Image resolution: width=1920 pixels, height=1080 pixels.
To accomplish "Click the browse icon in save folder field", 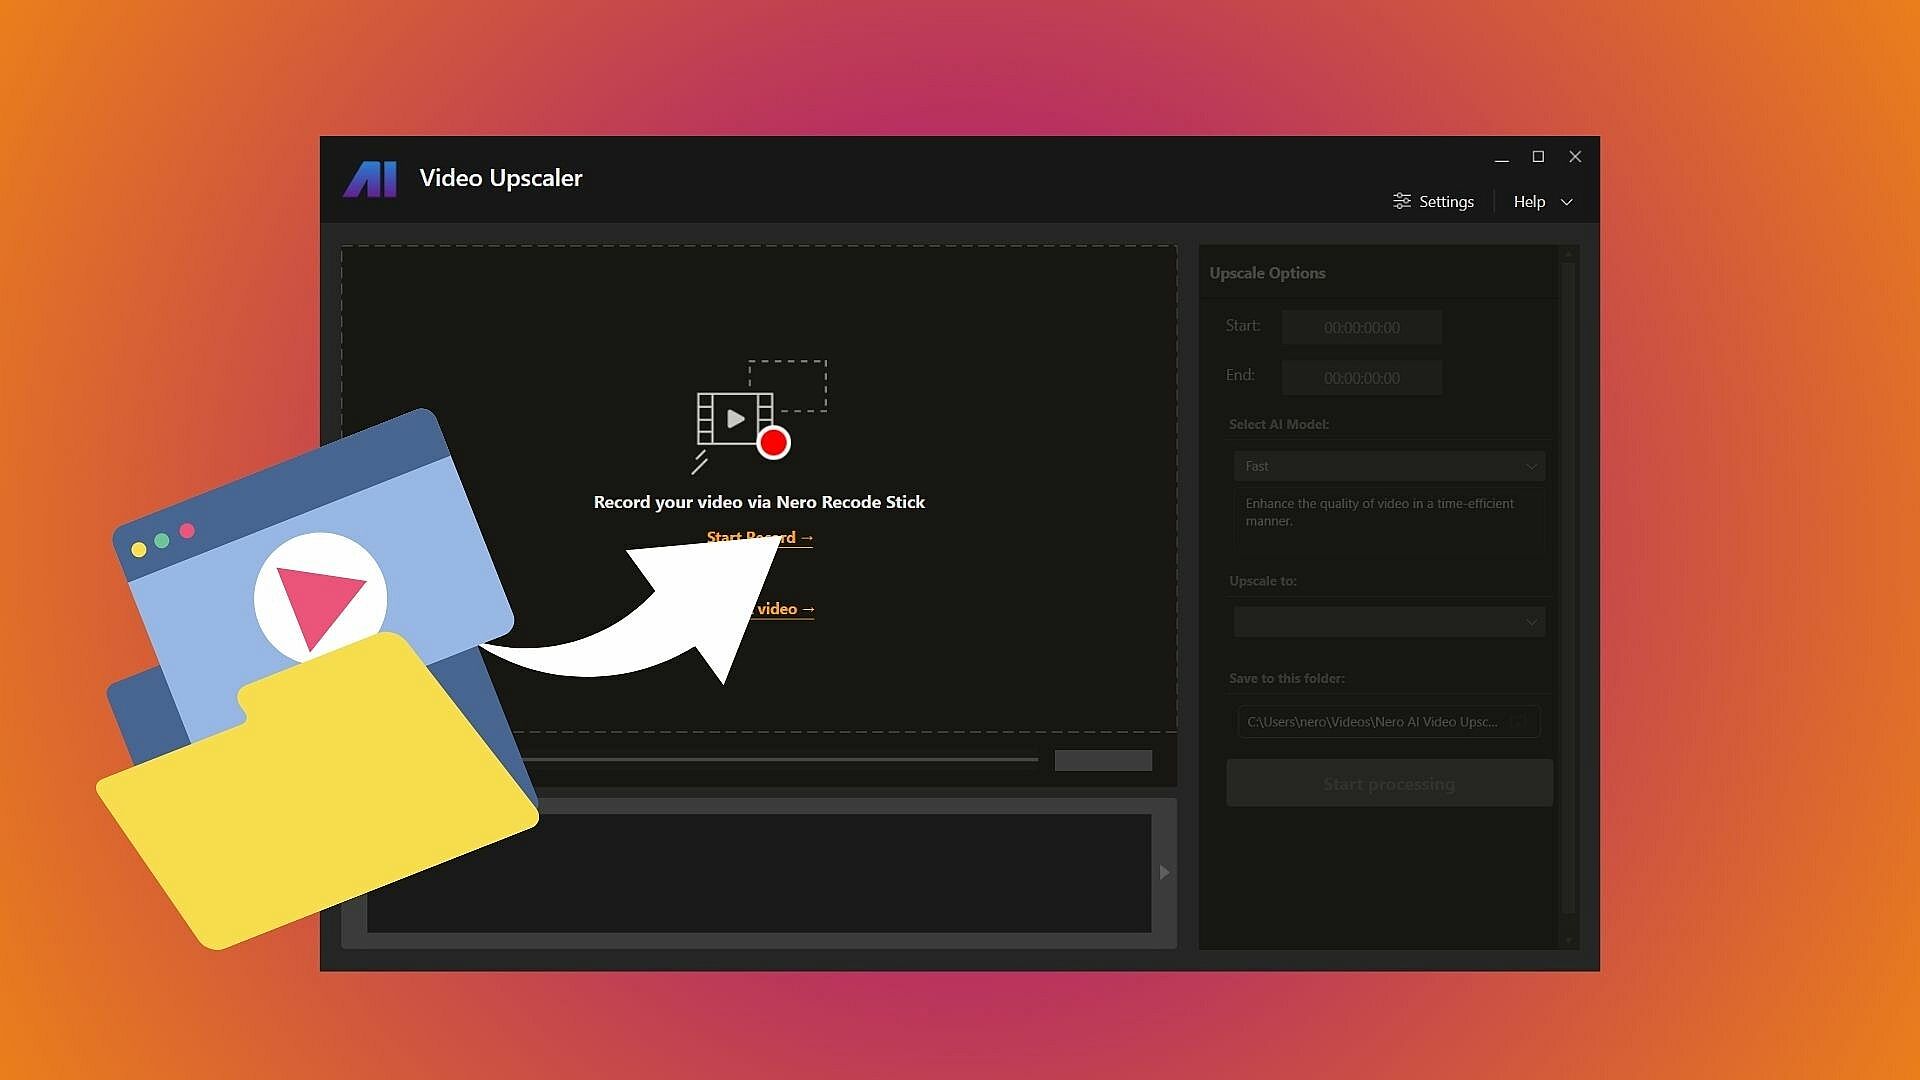I will coord(1520,722).
